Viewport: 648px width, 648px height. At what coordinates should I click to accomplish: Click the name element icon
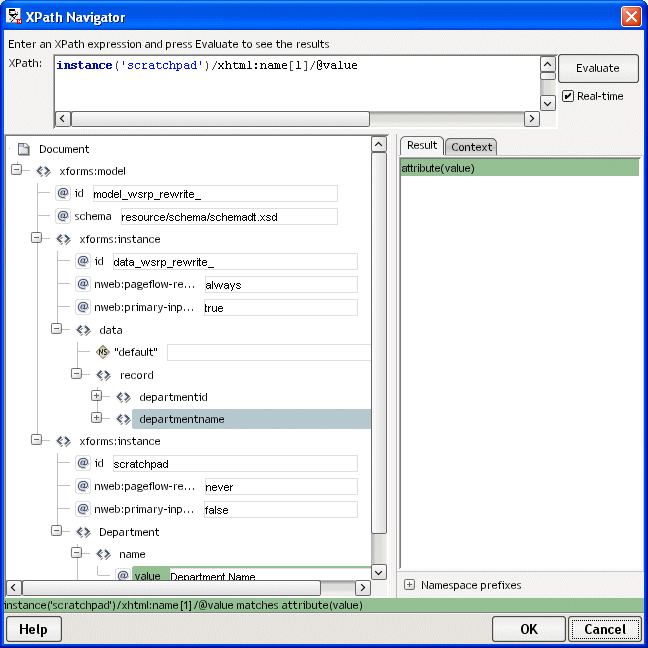pyautogui.click(x=103, y=554)
